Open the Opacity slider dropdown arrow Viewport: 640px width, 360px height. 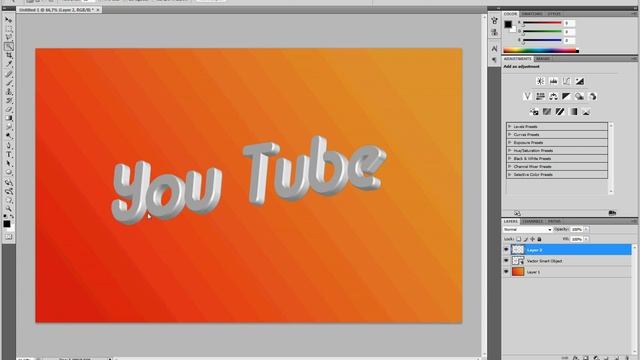[586, 229]
